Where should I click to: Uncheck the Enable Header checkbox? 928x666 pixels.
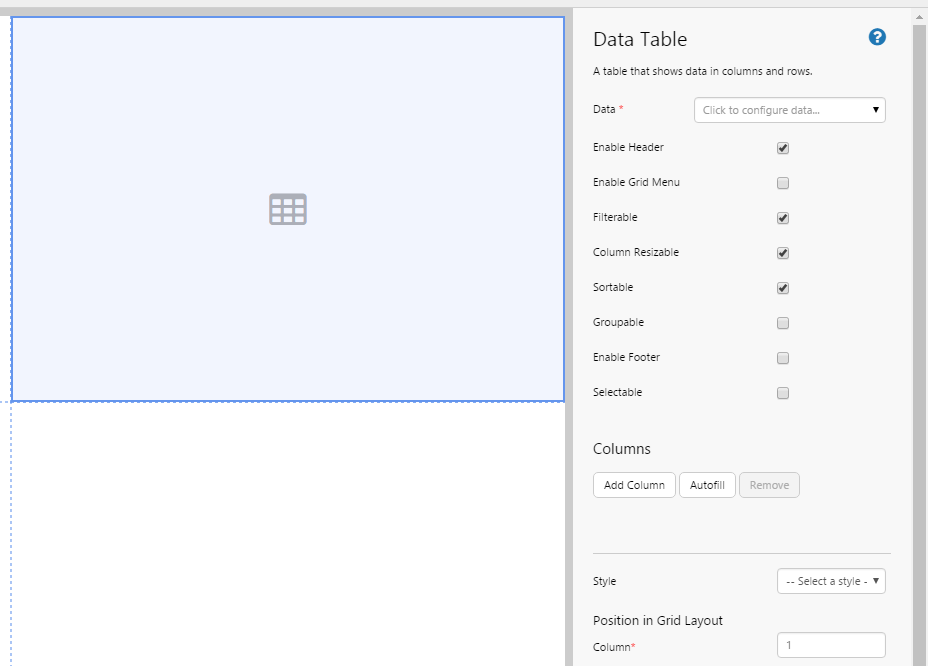point(783,148)
